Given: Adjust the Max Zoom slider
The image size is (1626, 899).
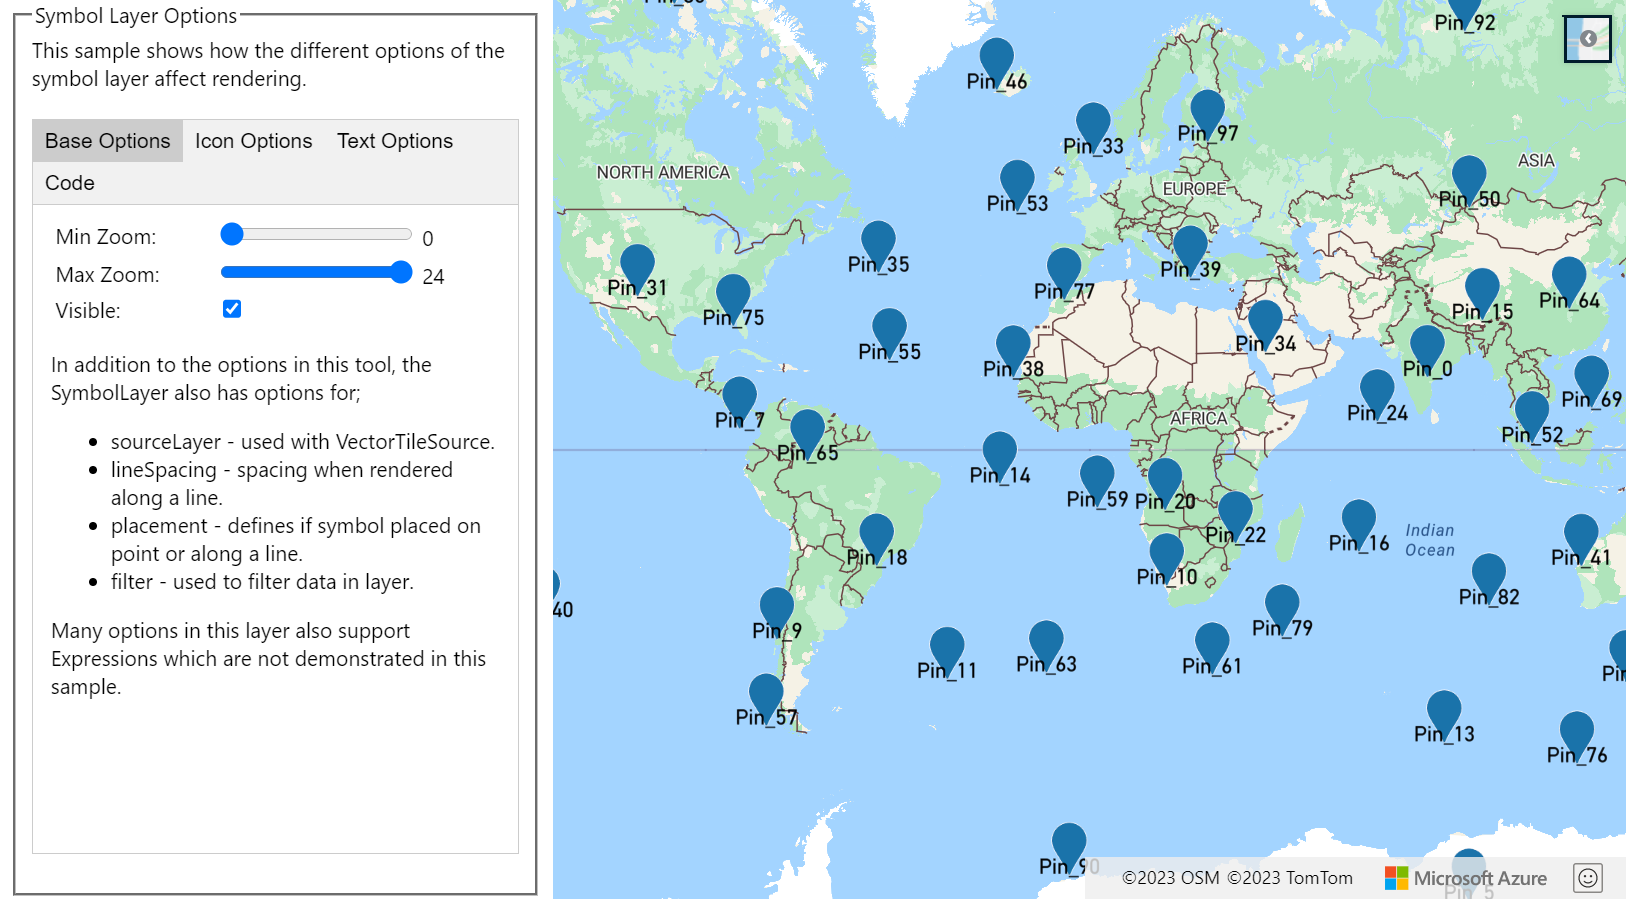Looking at the screenshot, I should 316,272.
